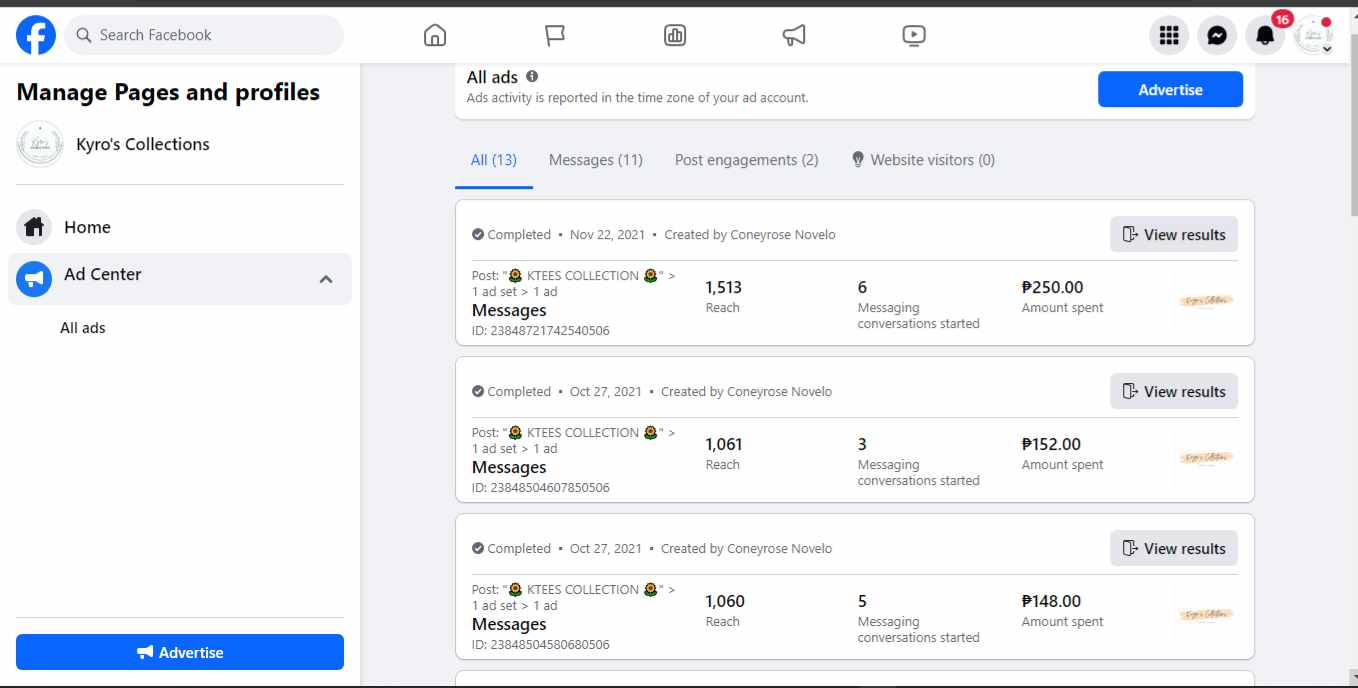
Task: Click Completed check icon on ad with 1,061 reach
Action: click(478, 392)
